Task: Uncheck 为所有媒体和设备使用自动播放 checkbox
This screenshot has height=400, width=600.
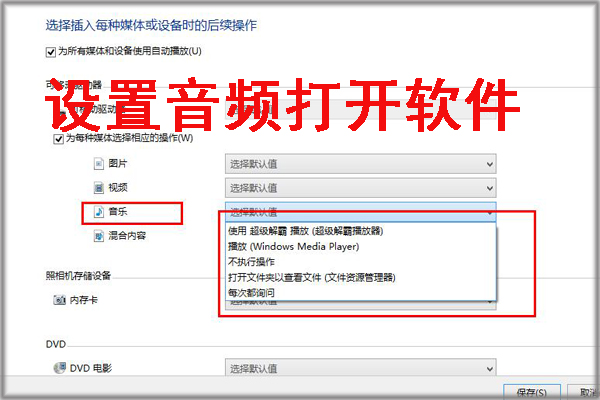Action: (51, 52)
